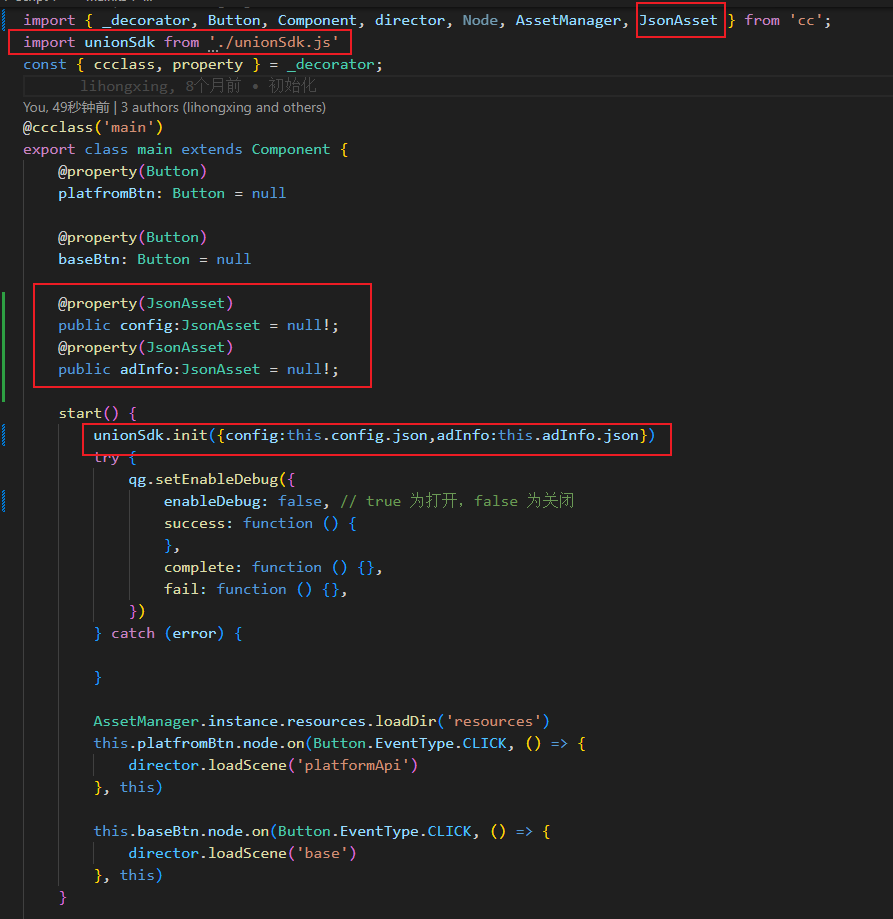Click the start() method name
Viewport: 893px width, 919px height.
[x=80, y=413]
